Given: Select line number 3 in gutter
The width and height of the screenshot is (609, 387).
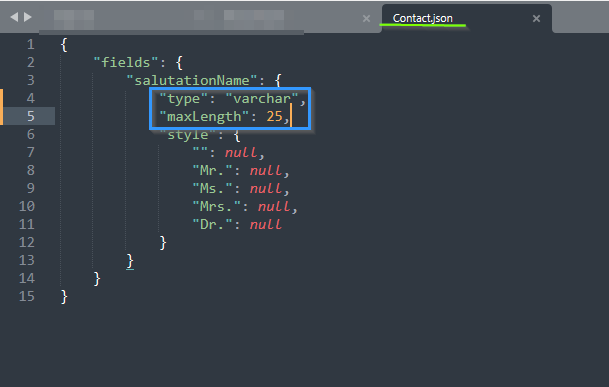Looking at the screenshot, I should 31,80.
